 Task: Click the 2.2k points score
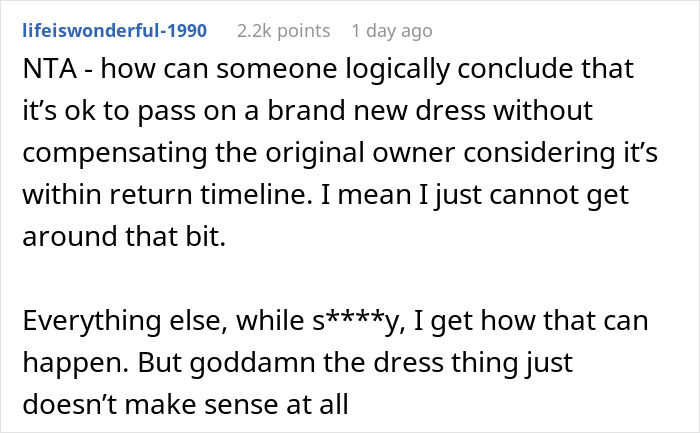[283, 31]
